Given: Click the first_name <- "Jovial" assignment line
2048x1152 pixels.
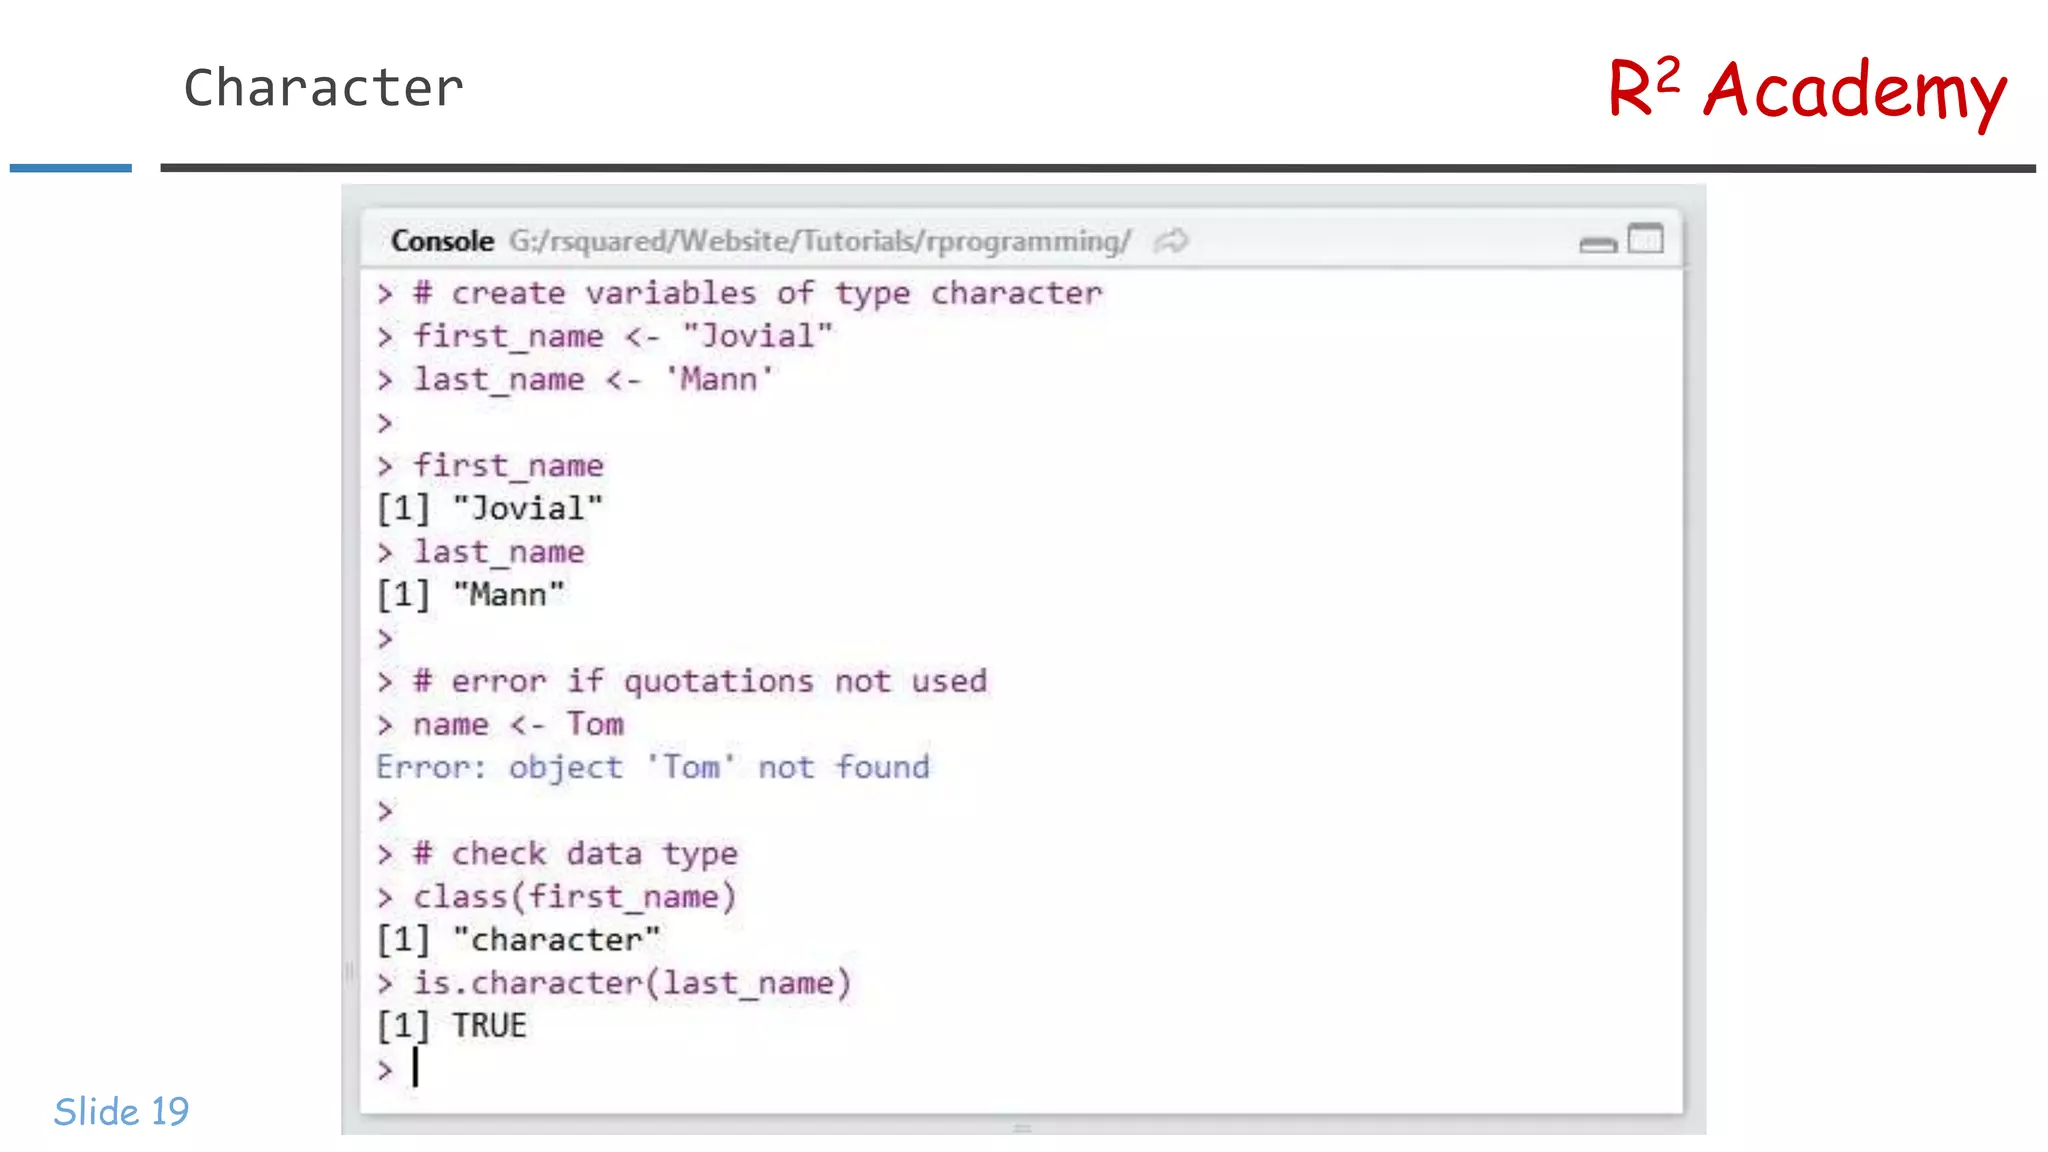Looking at the screenshot, I should click(x=622, y=336).
